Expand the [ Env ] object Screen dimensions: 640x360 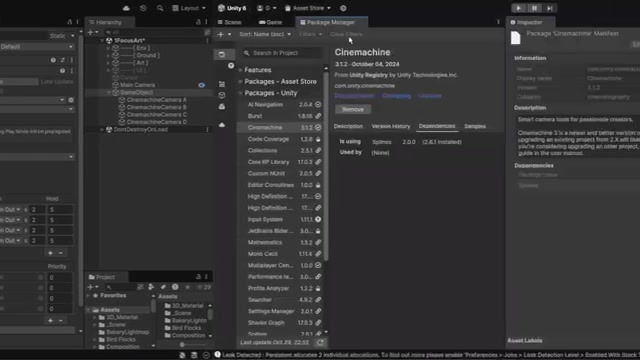(x=108, y=48)
